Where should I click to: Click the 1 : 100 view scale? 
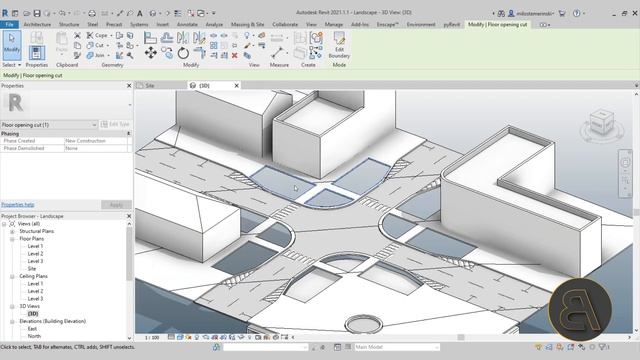(152, 338)
